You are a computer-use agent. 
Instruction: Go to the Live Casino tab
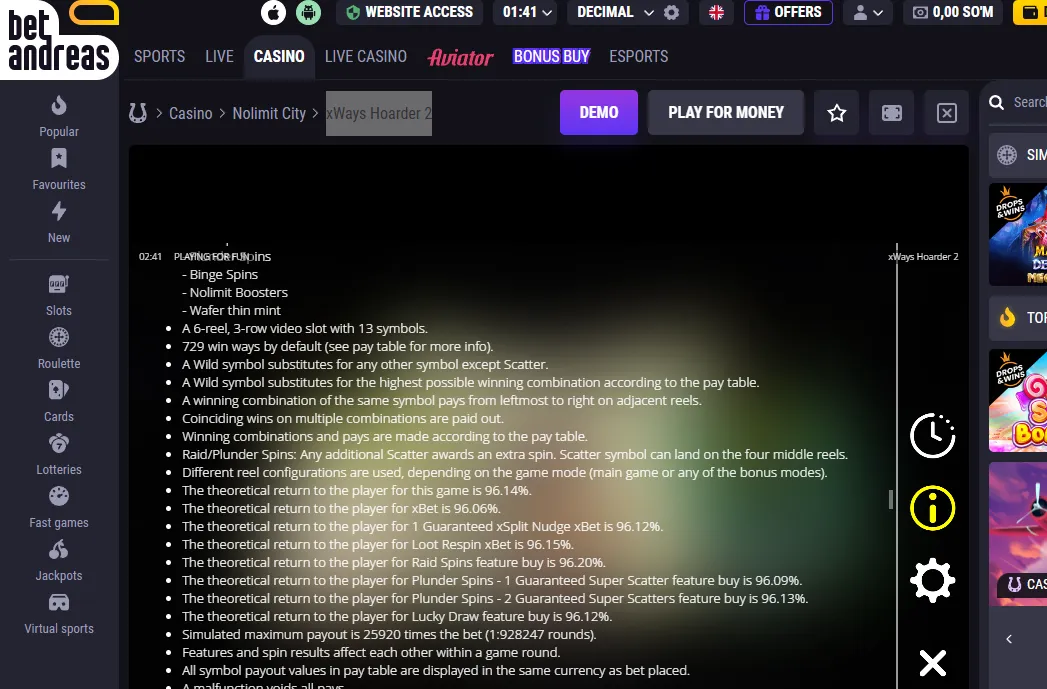(366, 57)
